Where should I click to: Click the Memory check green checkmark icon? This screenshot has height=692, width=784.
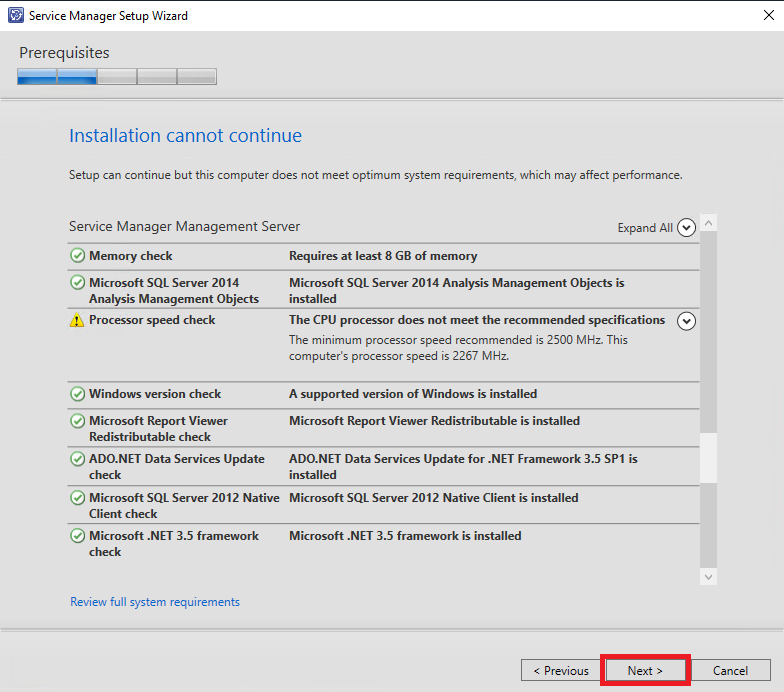tap(77, 256)
